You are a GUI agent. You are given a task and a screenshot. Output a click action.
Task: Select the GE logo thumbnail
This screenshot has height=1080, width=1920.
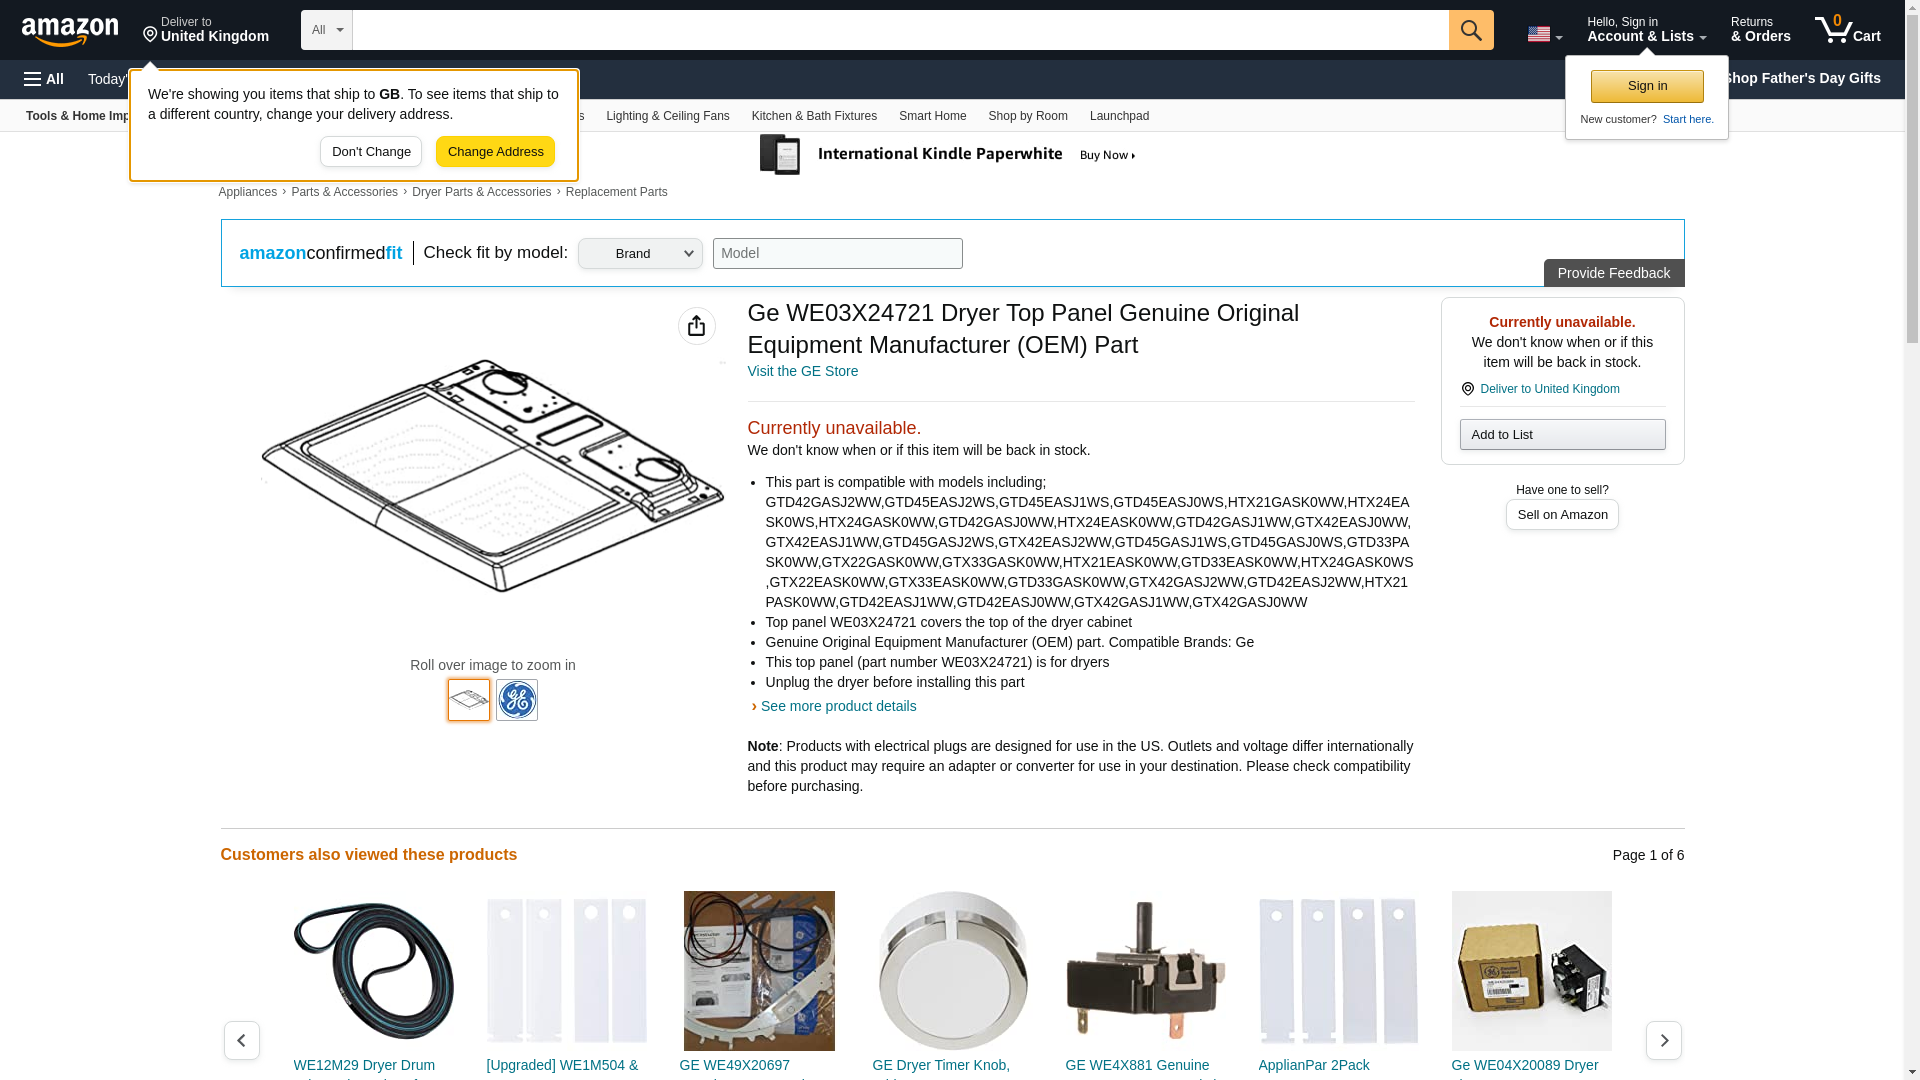pos(516,700)
